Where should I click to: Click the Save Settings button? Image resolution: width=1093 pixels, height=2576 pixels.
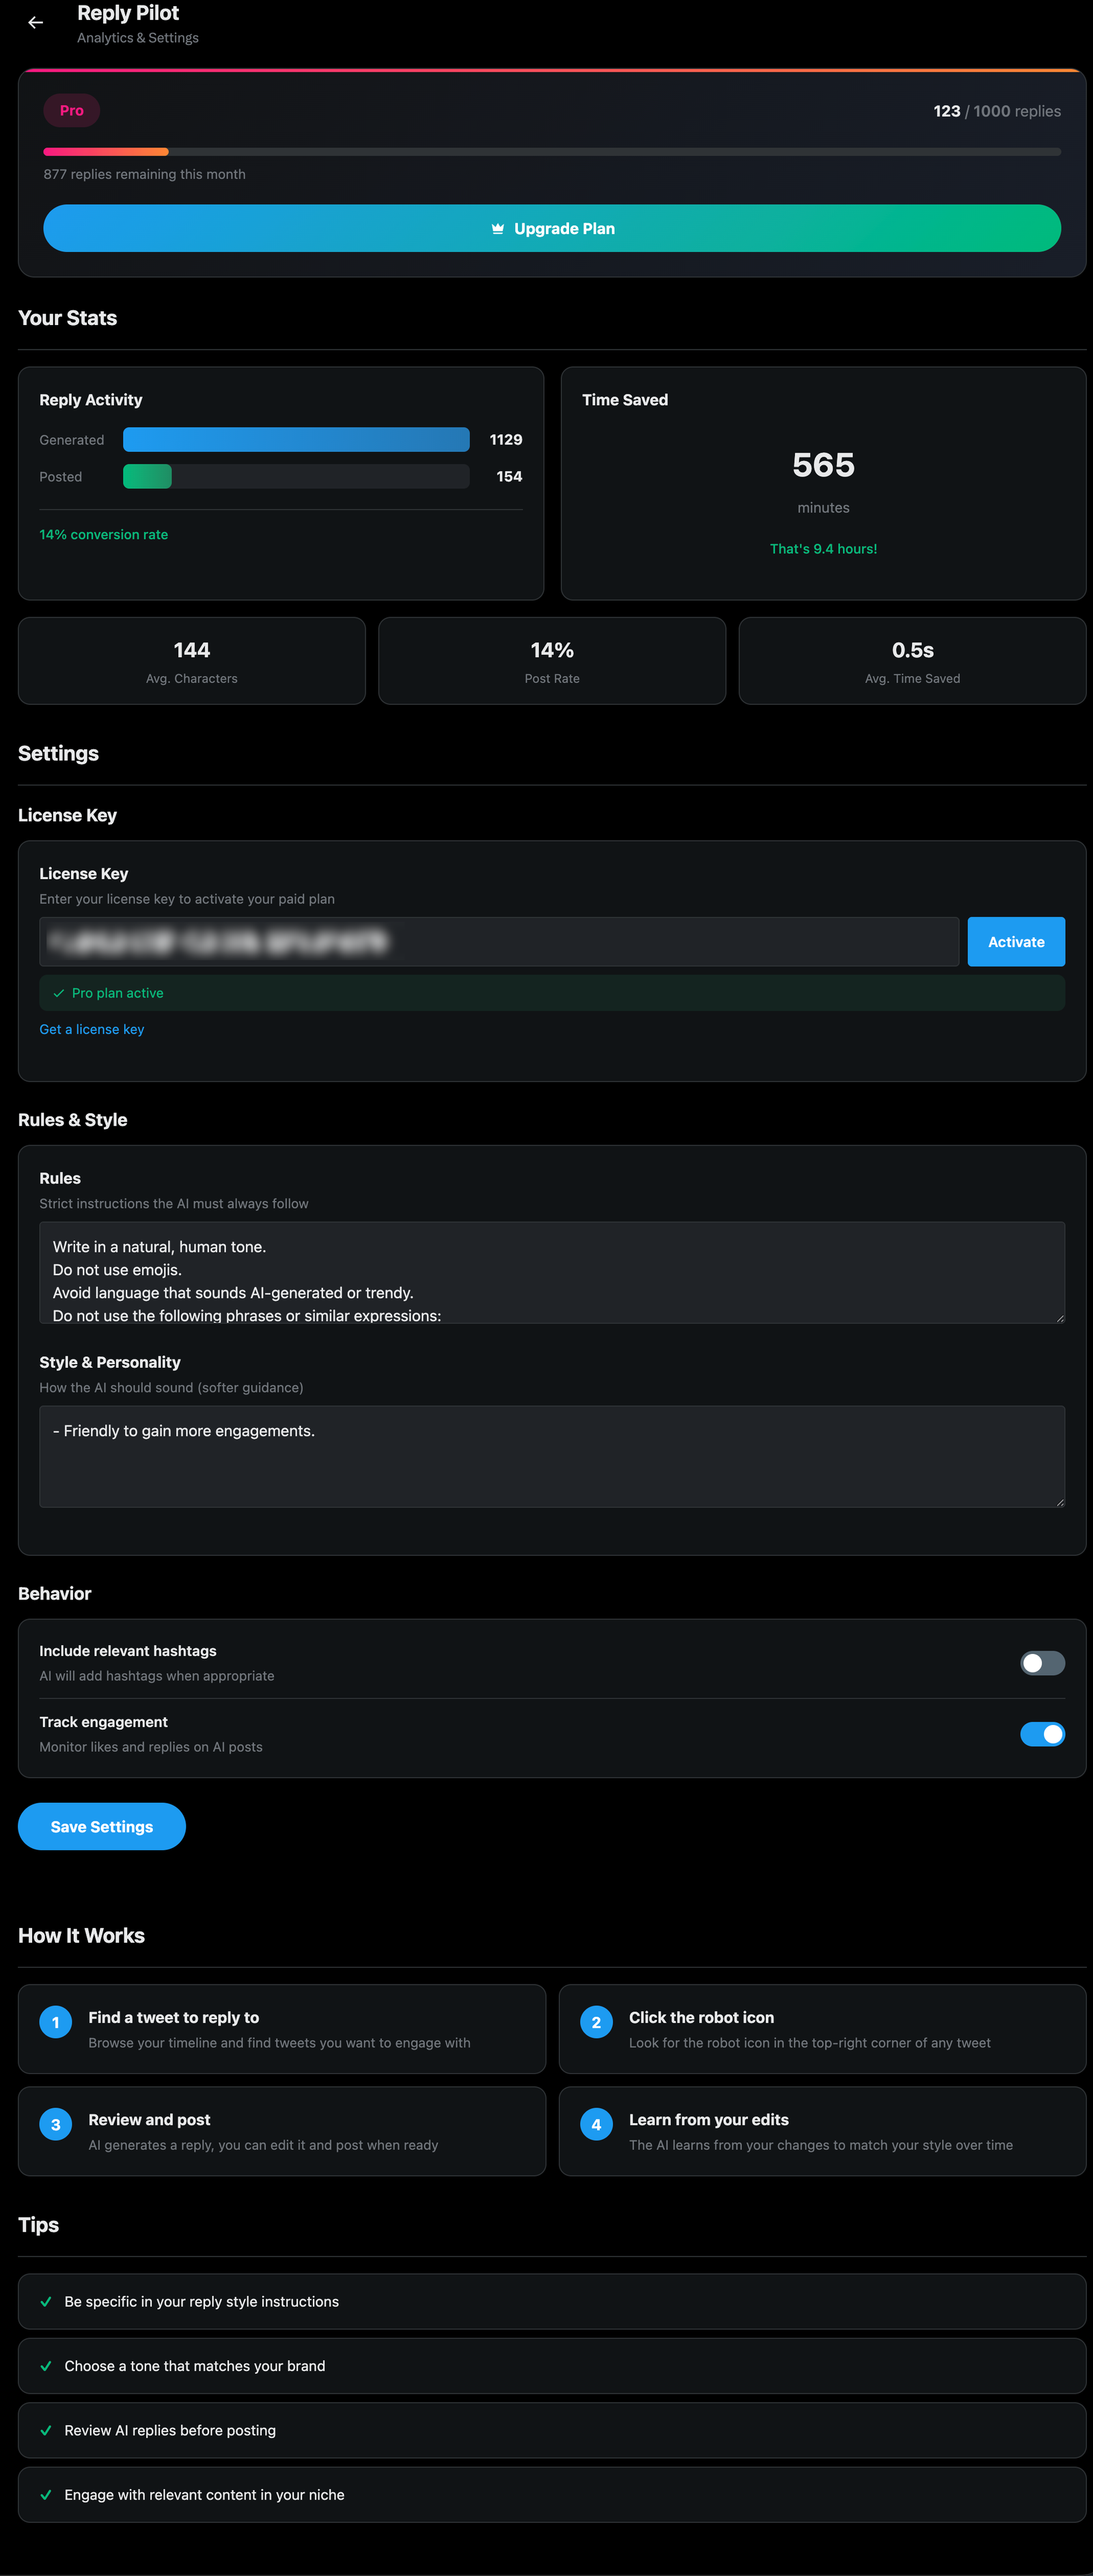pos(102,1827)
